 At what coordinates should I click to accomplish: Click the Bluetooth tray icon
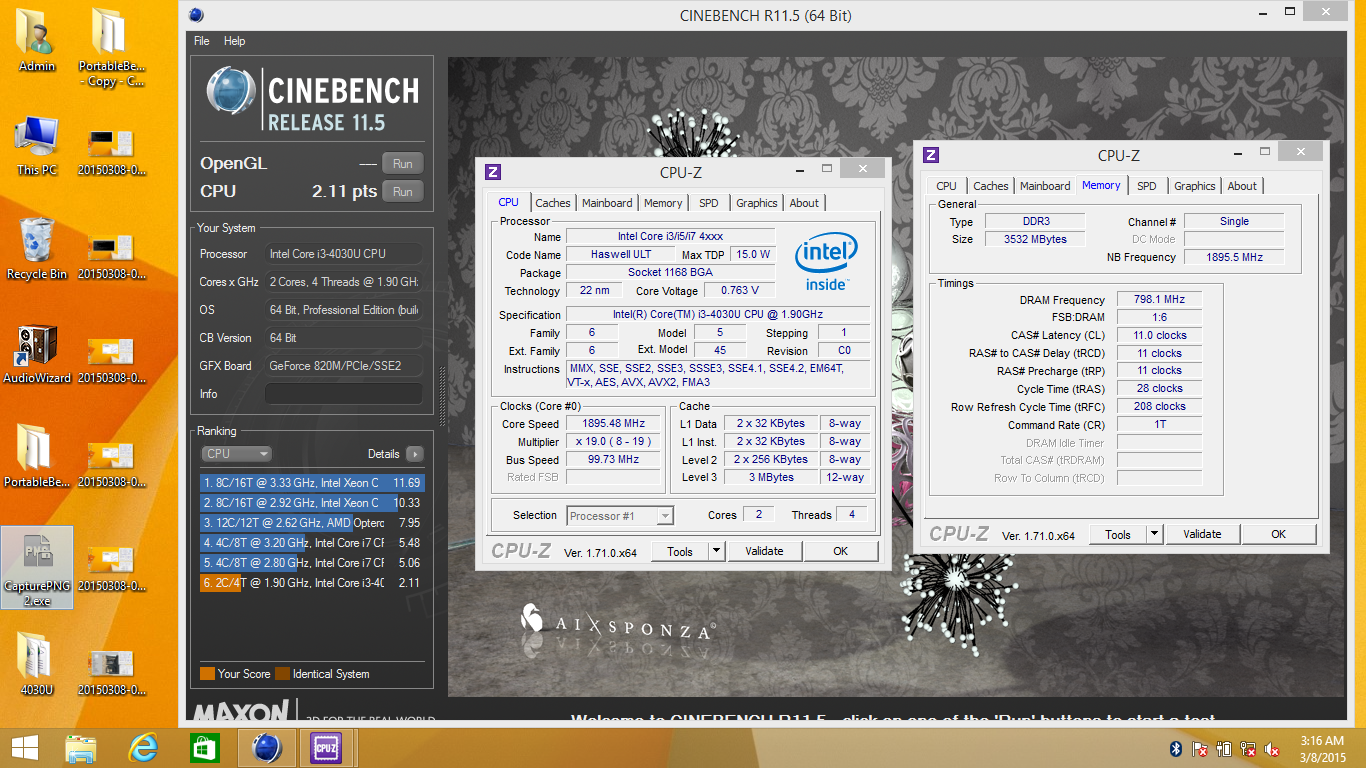pyautogui.click(x=1176, y=749)
